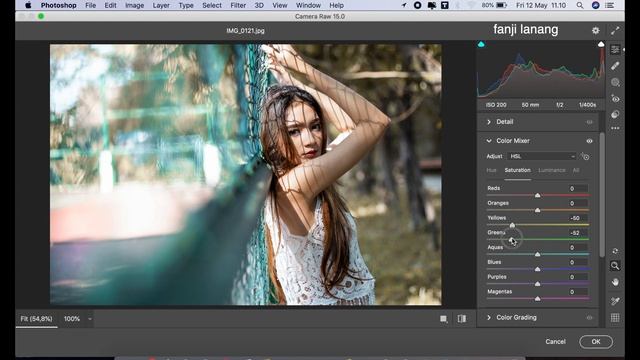Switch to the Hue tab
This screenshot has width=640, height=360.
(491, 170)
